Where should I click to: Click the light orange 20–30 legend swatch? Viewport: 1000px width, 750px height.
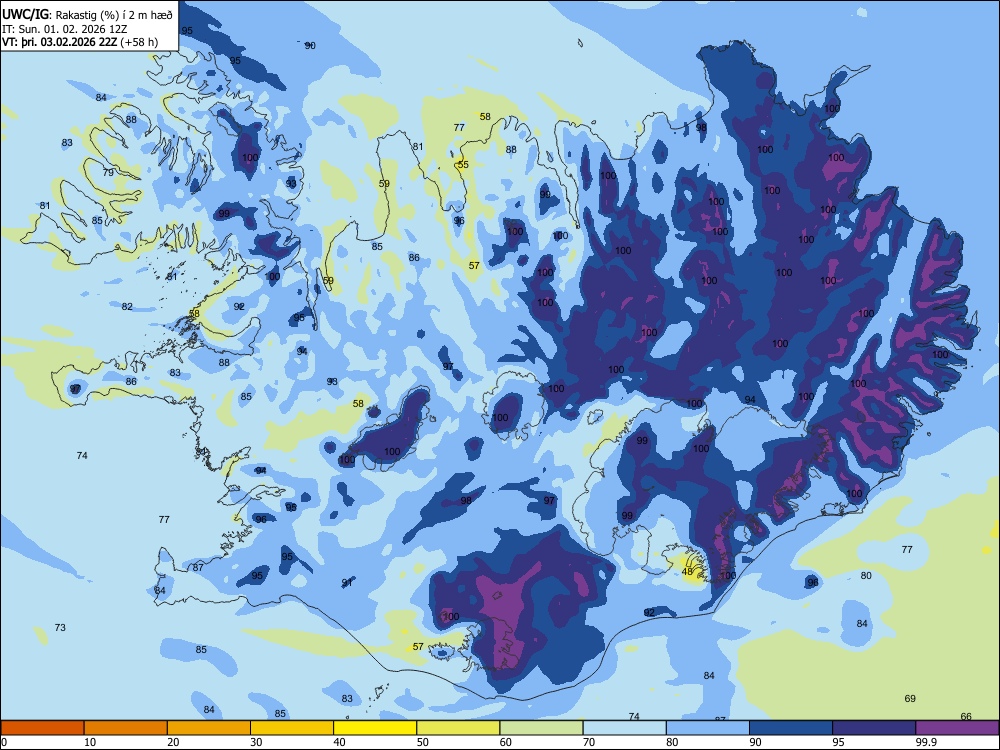209,728
